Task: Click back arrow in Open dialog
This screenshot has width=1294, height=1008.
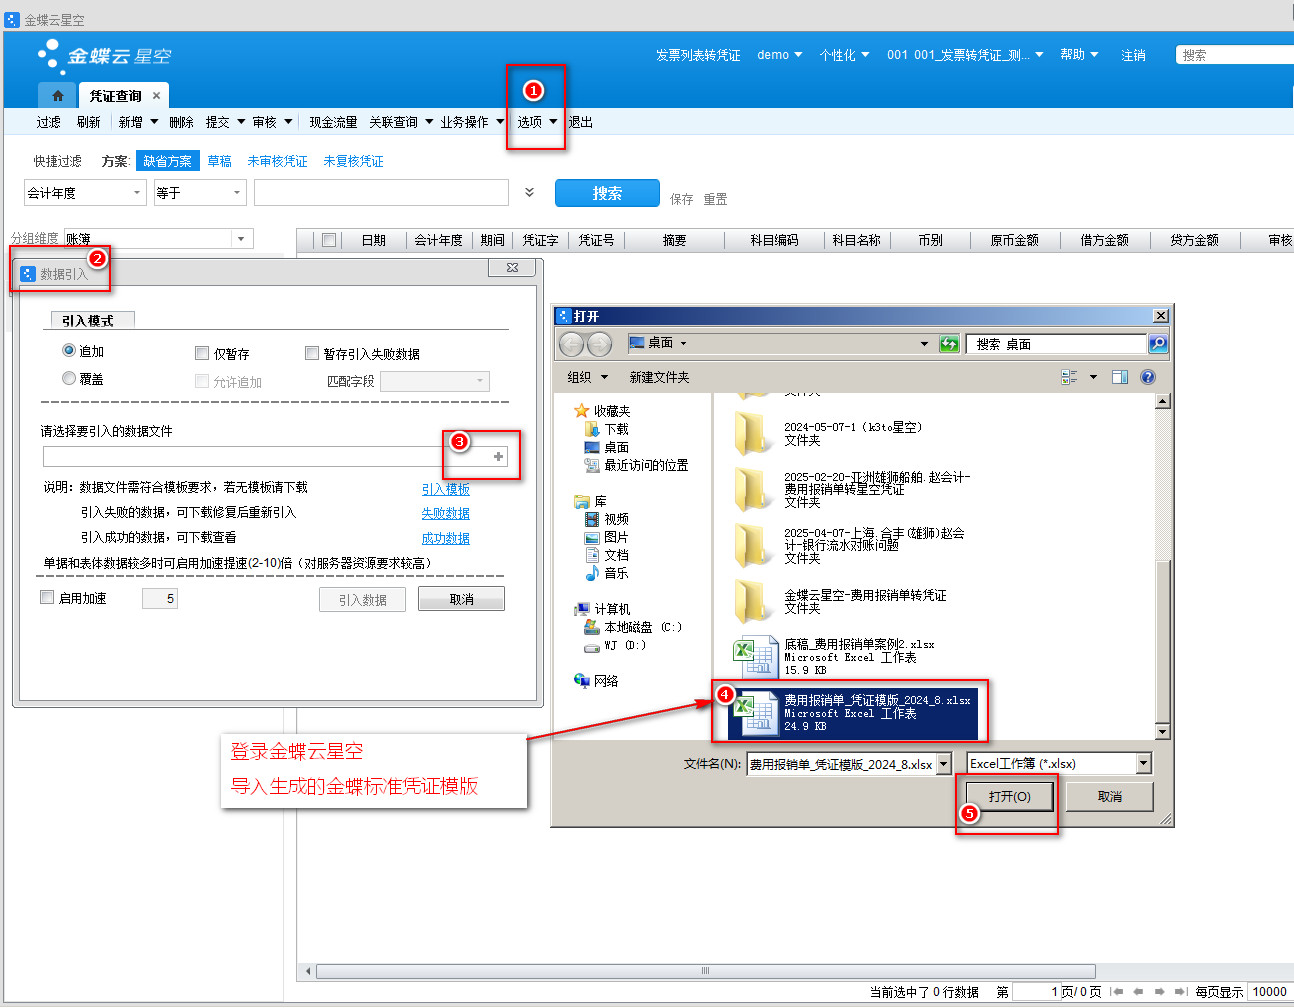Action: (571, 344)
